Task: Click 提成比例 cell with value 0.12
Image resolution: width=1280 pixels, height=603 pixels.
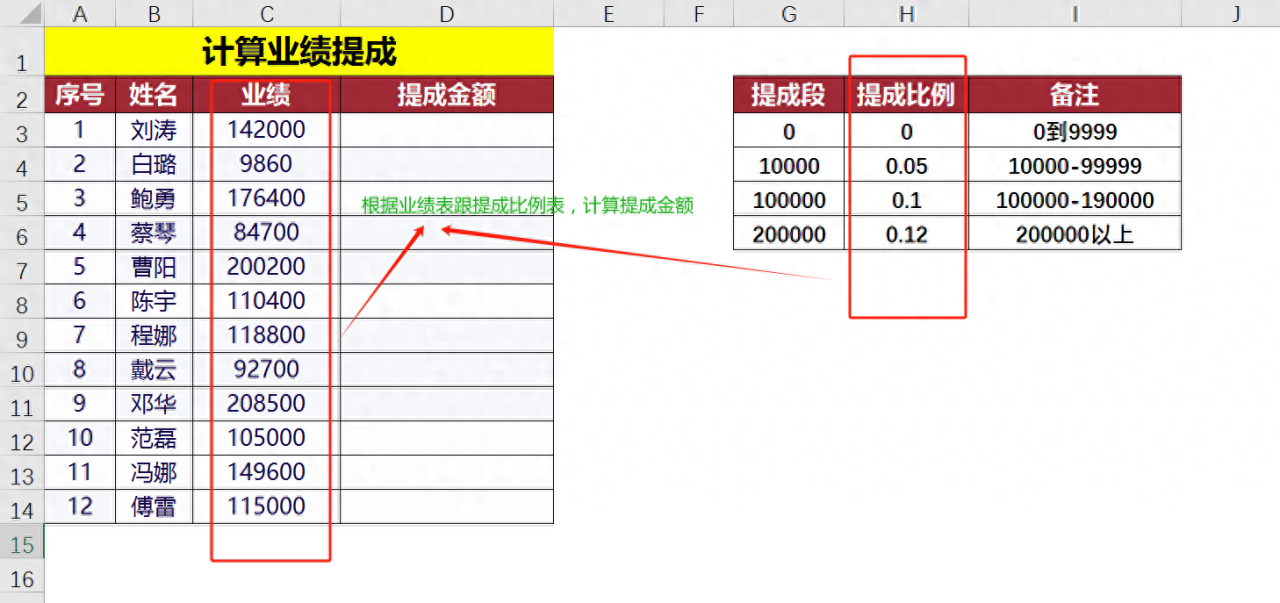Action: (906, 234)
